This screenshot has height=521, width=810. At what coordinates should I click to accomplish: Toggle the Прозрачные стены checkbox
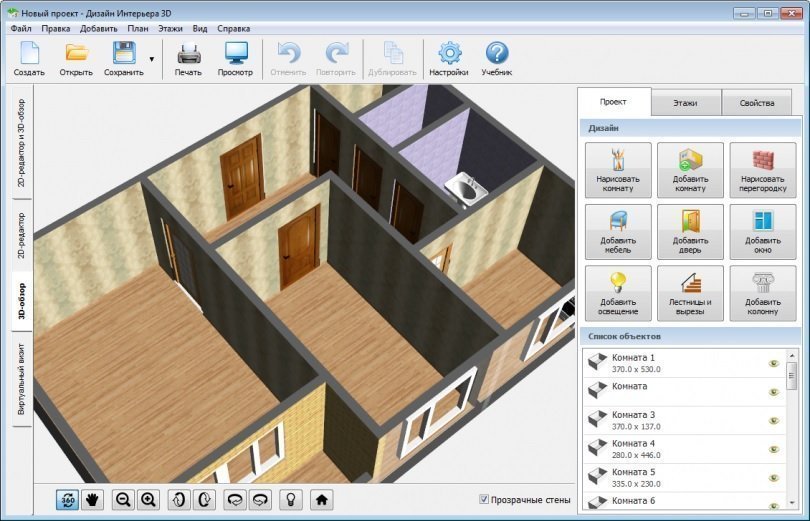[484, 499]
